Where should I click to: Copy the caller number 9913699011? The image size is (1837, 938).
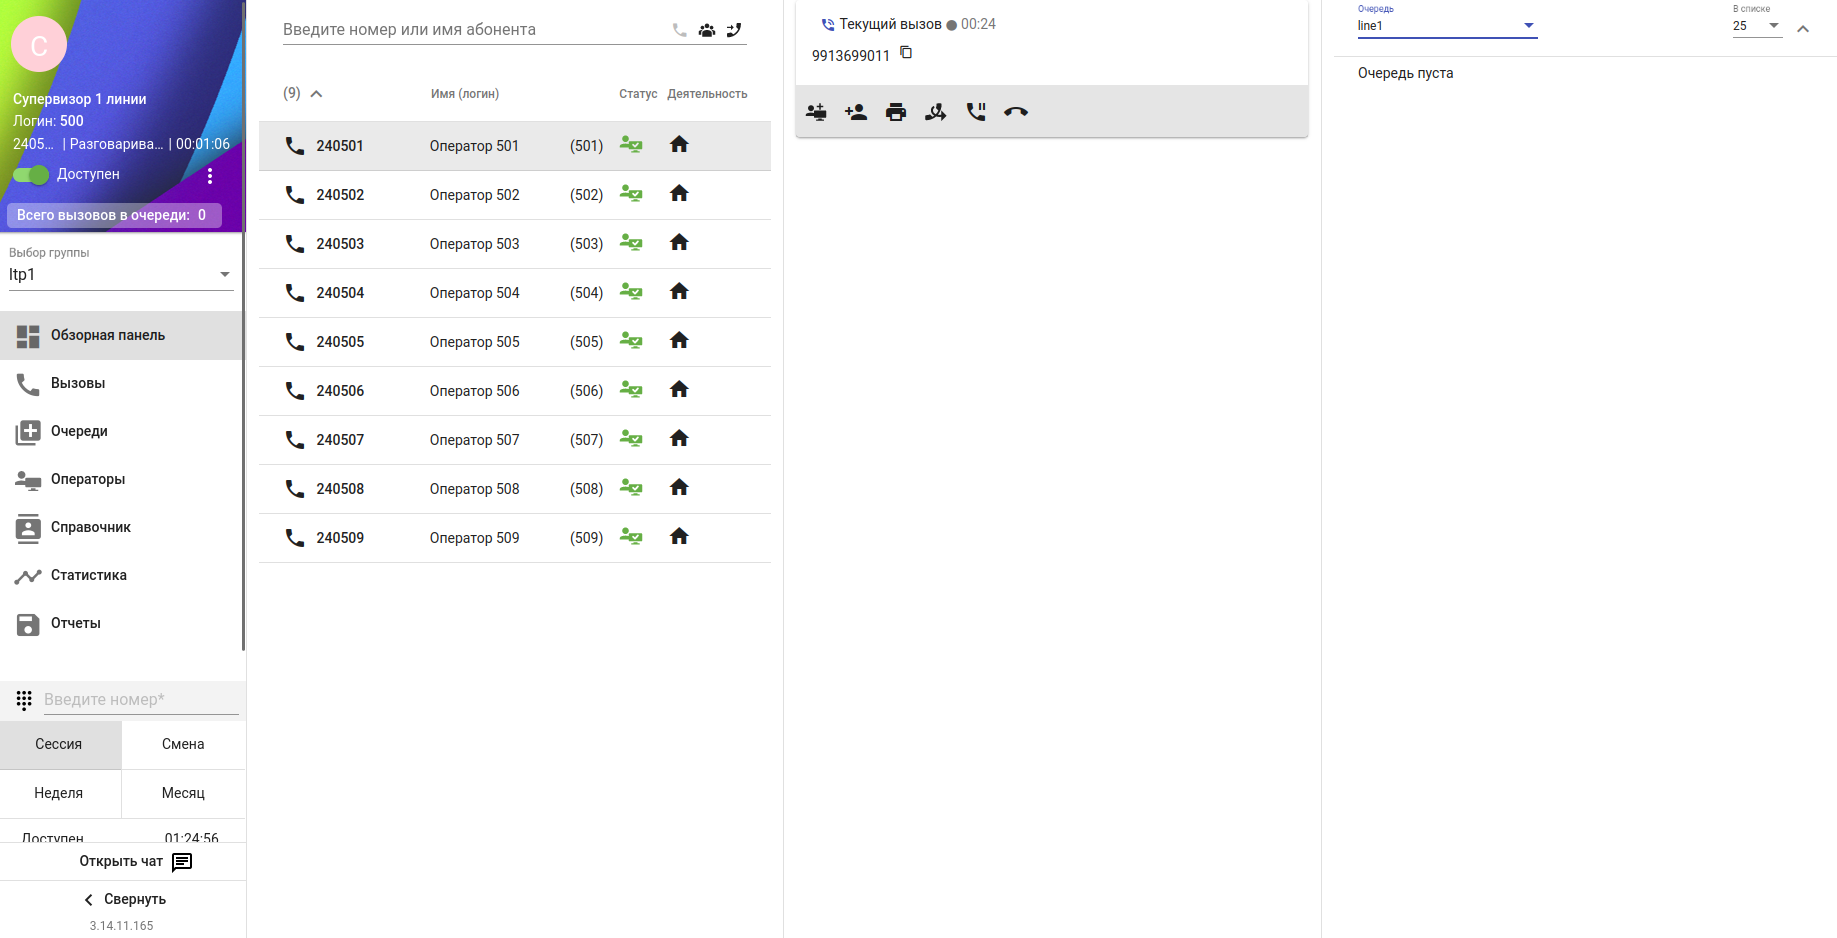906,53
